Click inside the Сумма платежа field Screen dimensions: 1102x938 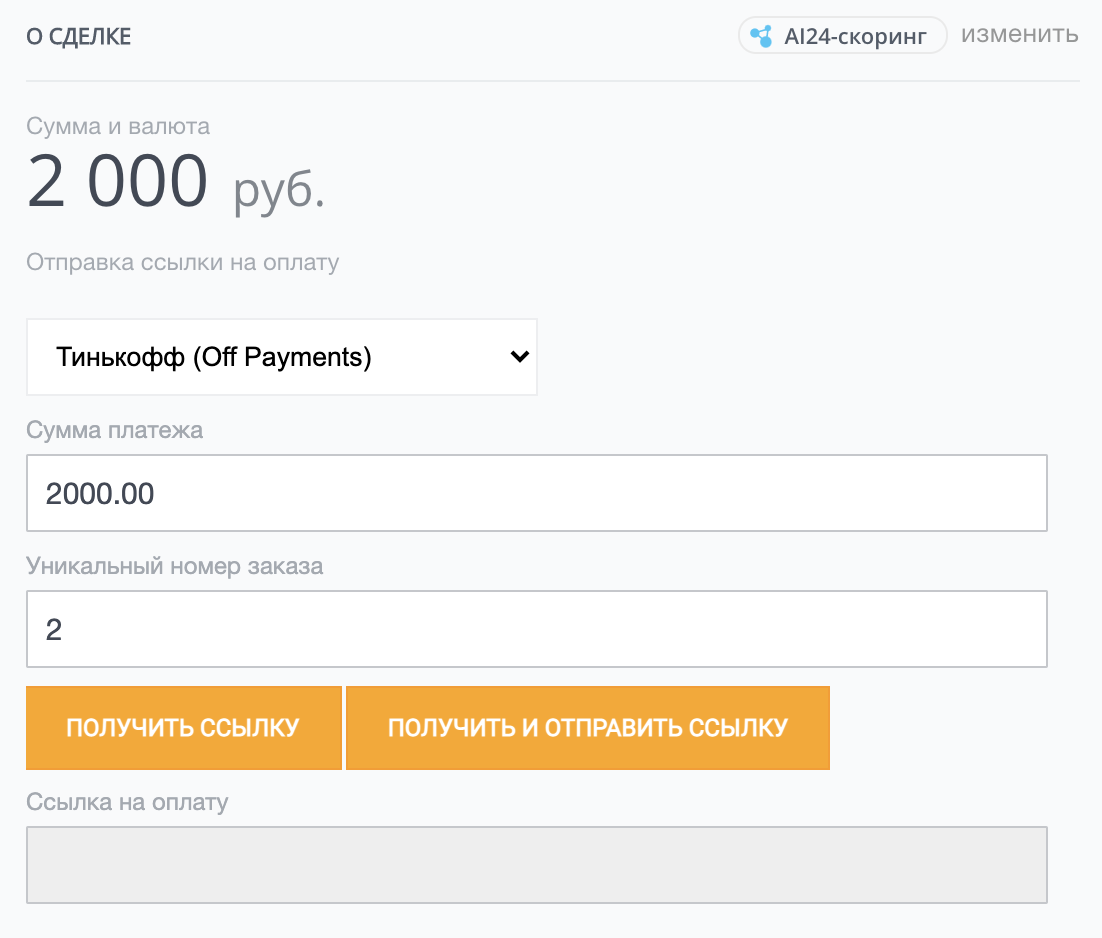536,492
